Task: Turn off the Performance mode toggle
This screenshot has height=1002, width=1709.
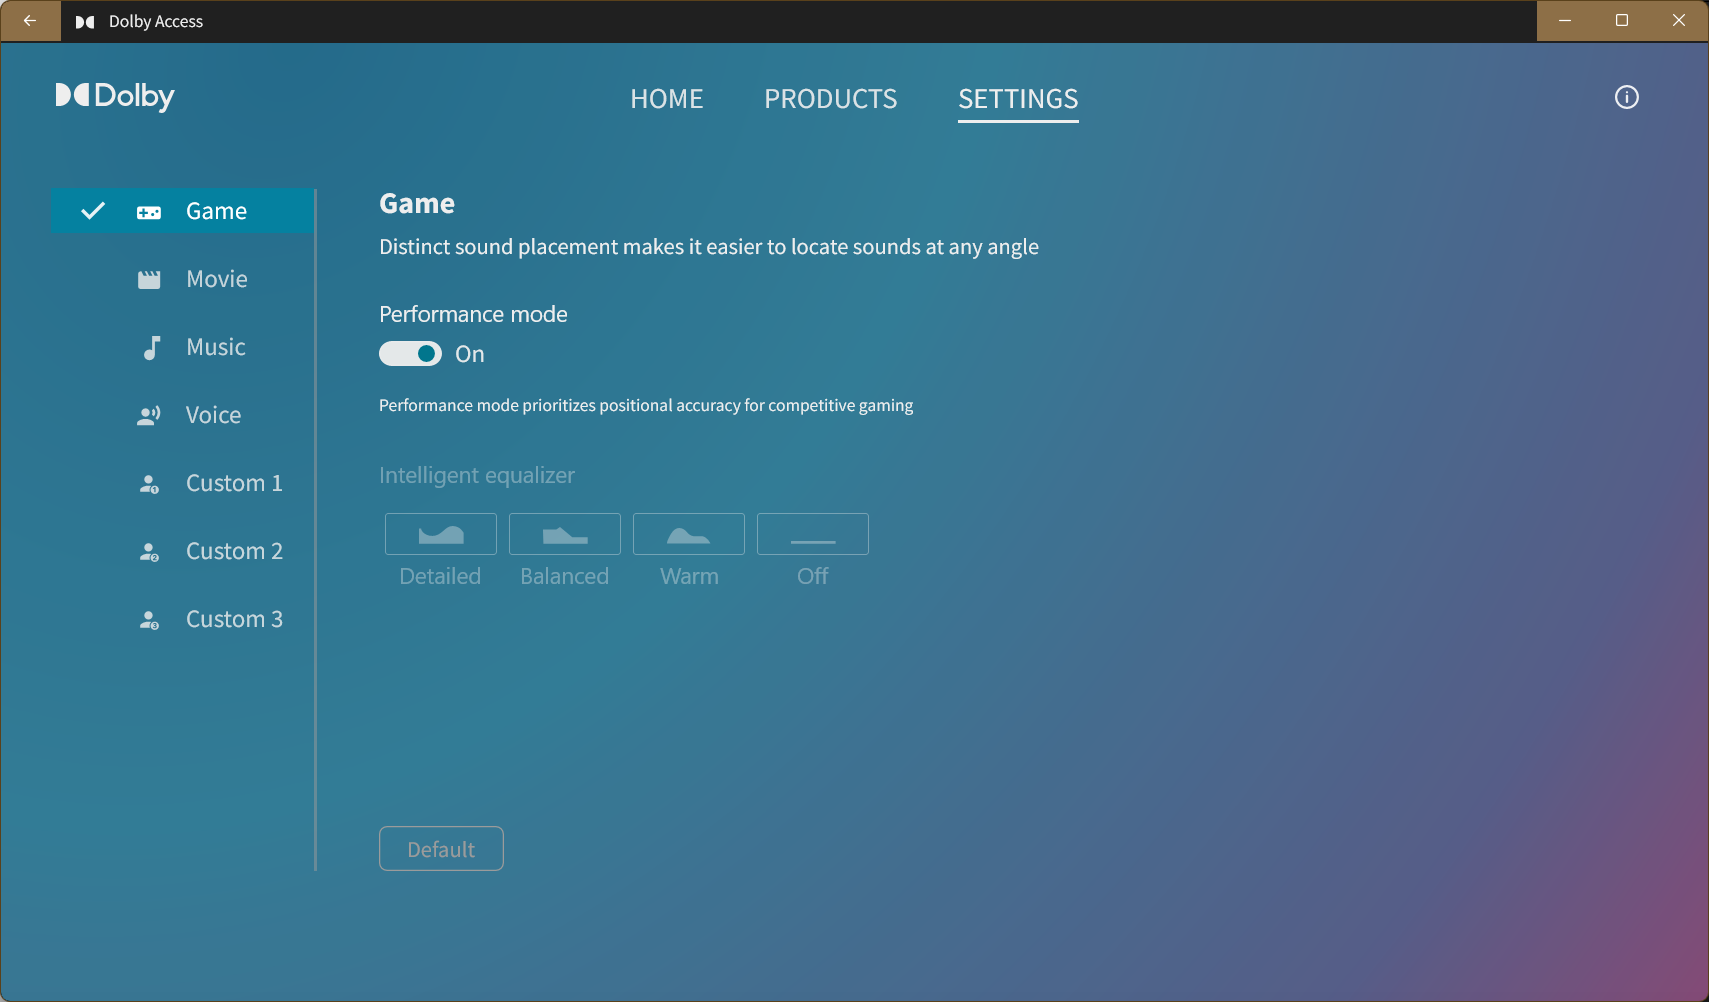Action: click(410, 354)
